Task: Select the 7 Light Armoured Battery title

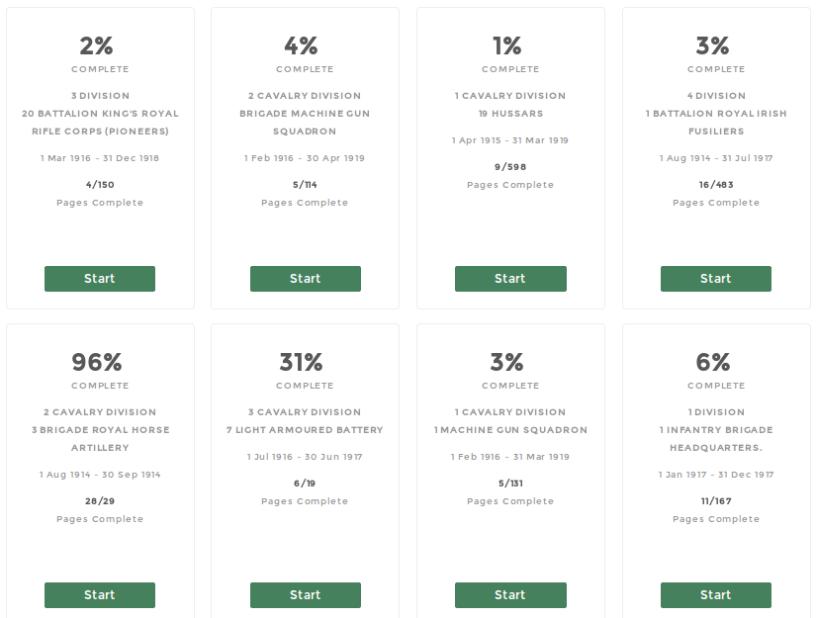Action: tap(305, 430)
